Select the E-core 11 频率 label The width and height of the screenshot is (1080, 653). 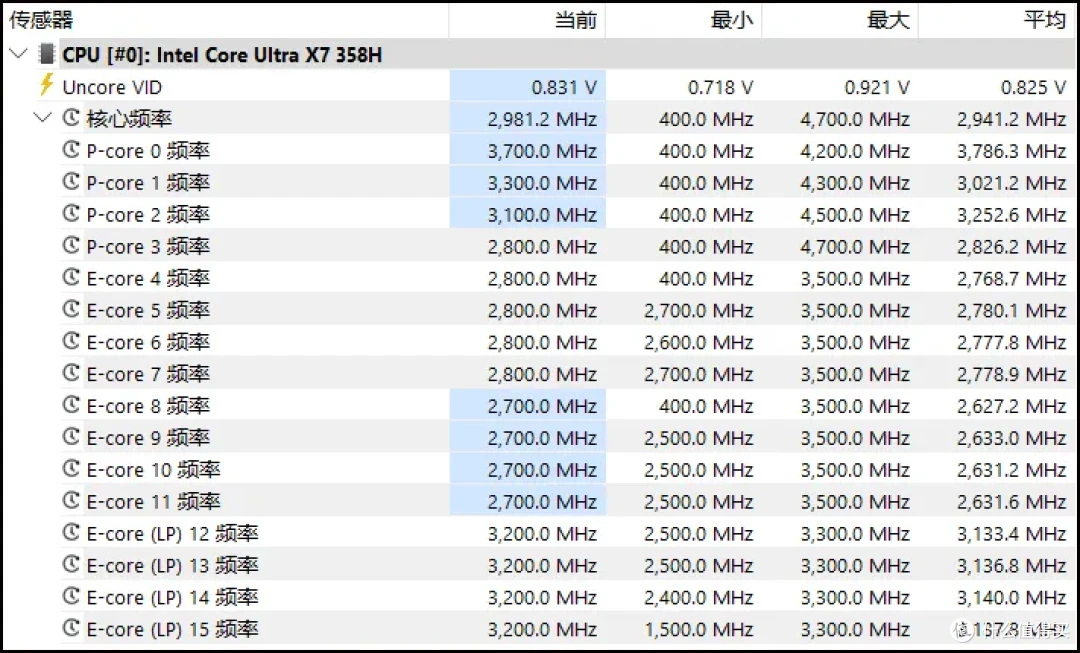[x=154, y=501]
